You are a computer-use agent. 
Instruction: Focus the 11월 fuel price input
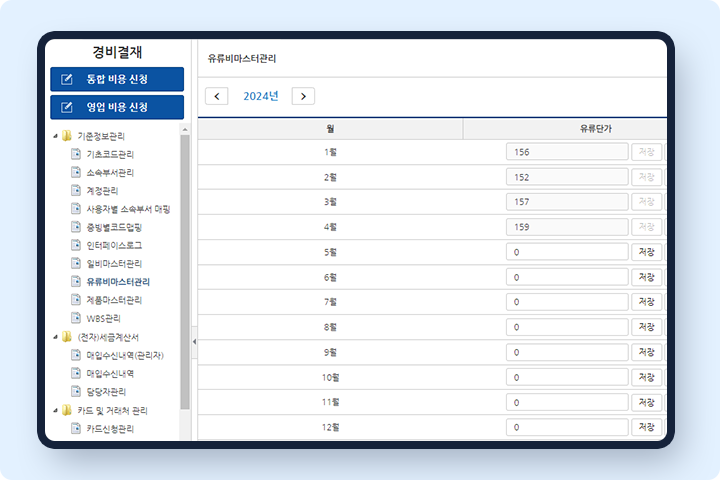tap(567, 403)
